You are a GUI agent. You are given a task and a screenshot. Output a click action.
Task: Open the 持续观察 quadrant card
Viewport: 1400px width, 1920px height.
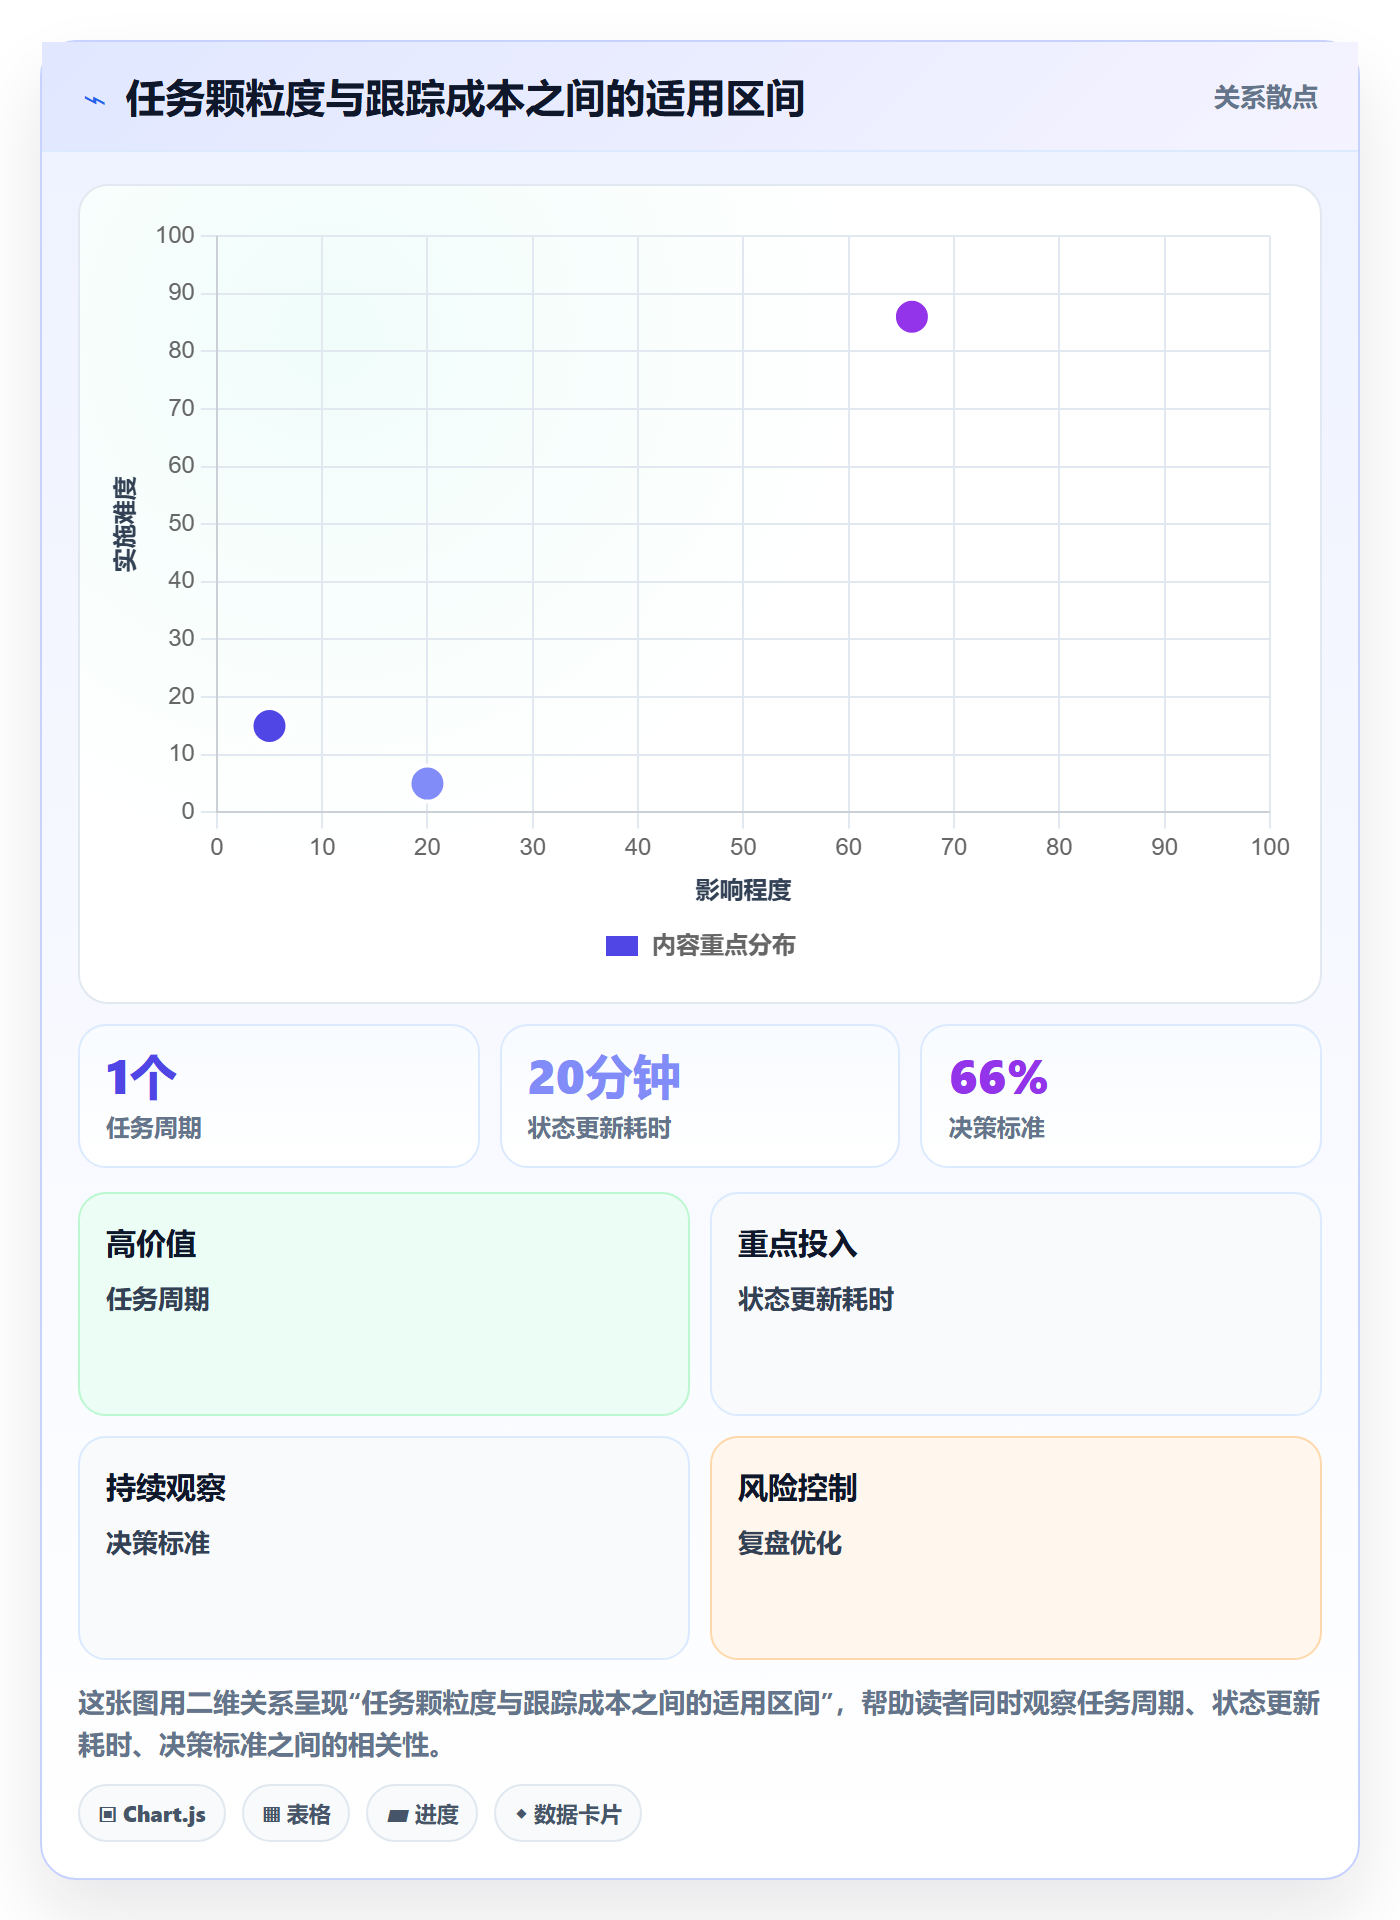point(384,1548)
